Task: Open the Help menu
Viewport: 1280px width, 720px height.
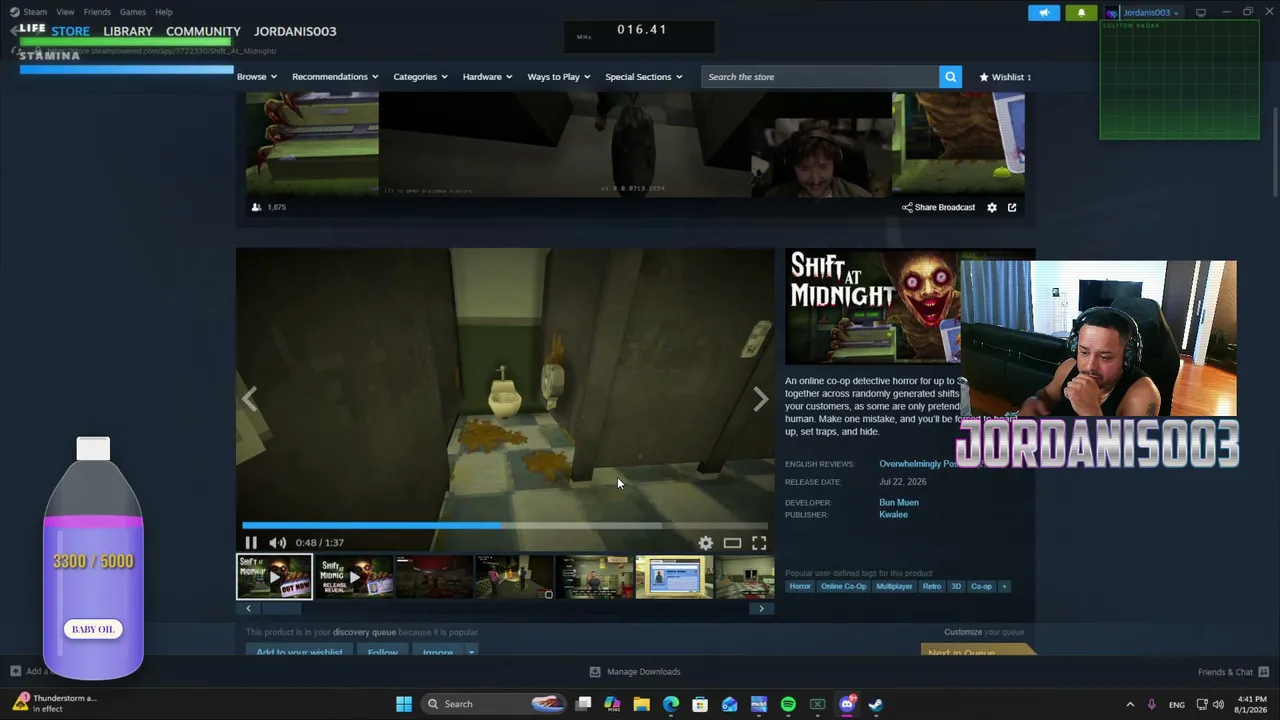Action: 164,12
